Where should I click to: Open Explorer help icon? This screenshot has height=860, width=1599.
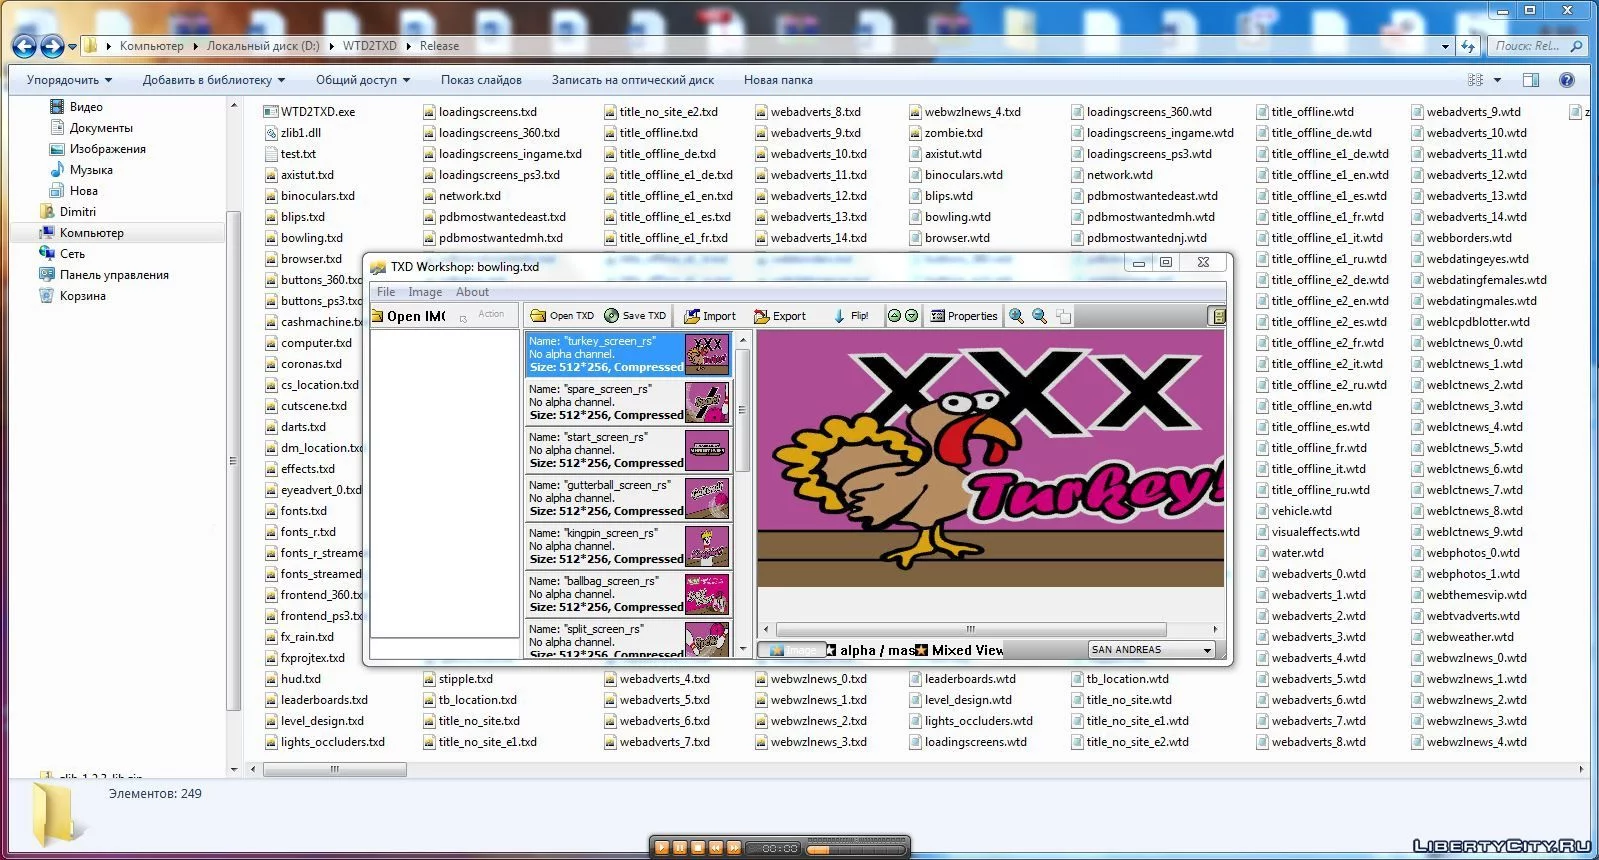pyautogui.click(x=1566, y=80)
